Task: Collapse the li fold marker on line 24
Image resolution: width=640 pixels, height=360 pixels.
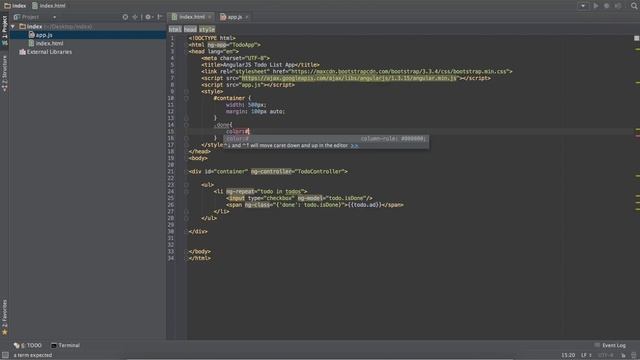Action: tap(186, 191)
